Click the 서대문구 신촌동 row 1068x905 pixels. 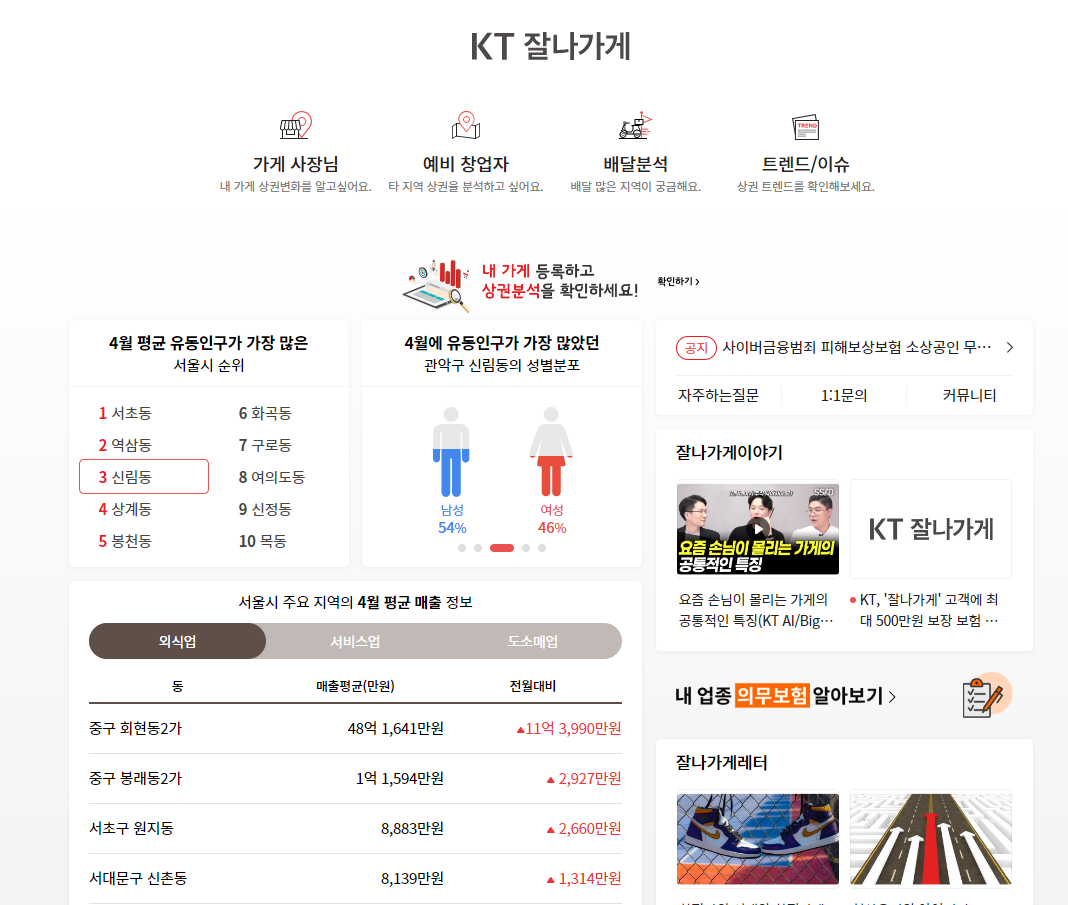(355, 878)
